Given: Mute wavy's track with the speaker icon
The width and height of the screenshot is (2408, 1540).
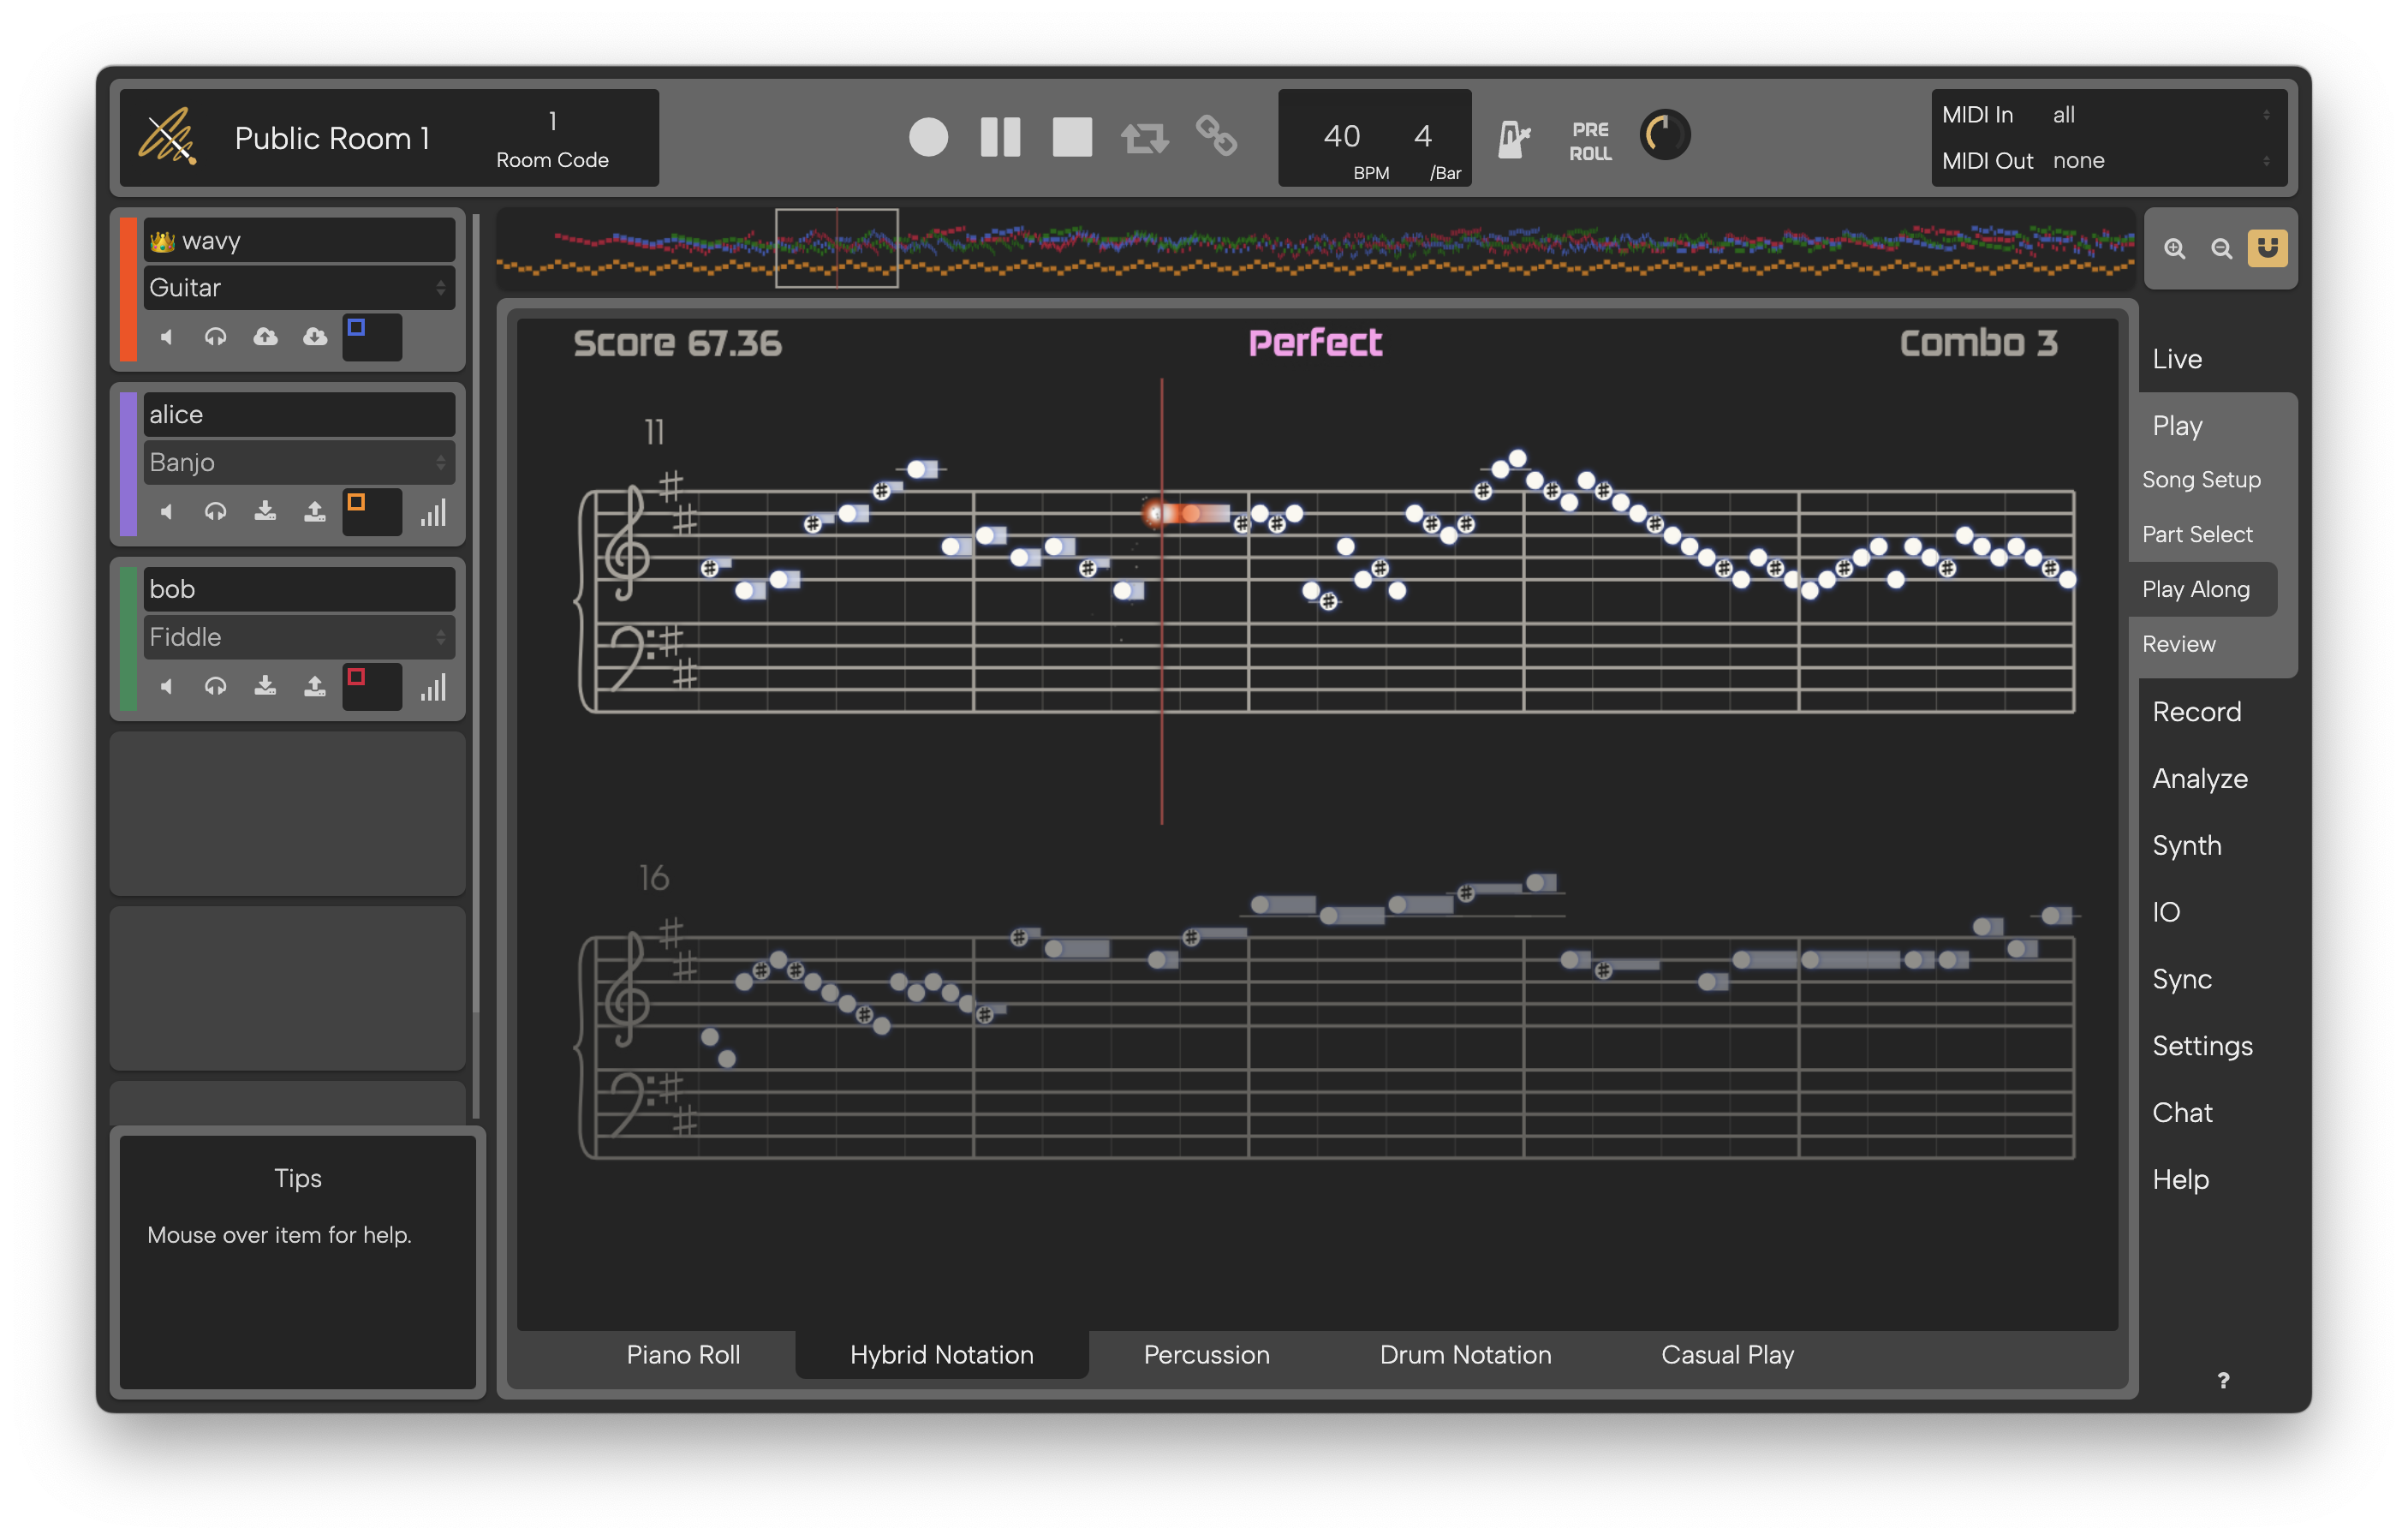Looking at the screenshot, I should 167,337.
